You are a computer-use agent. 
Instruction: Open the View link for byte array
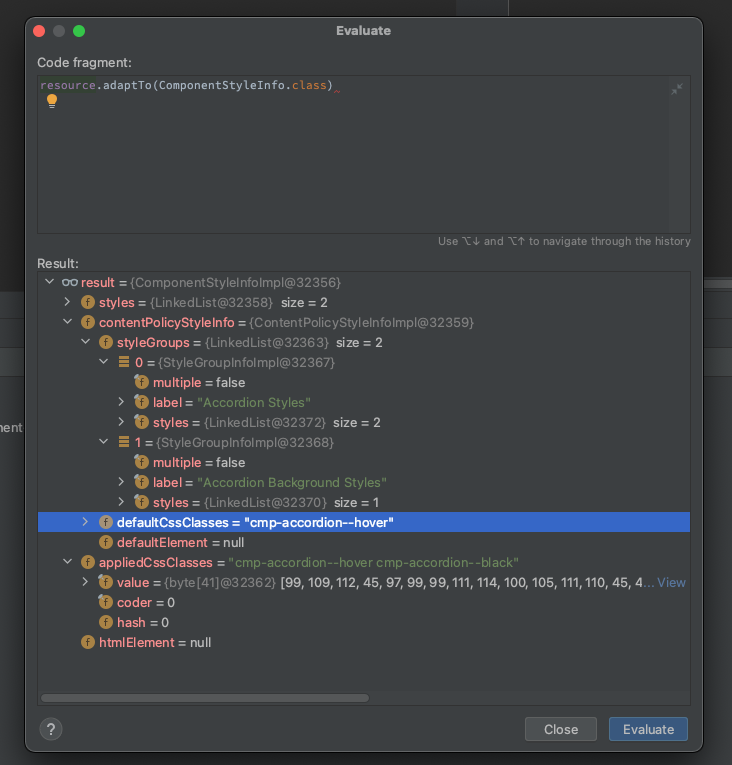(x=671, y=582)
